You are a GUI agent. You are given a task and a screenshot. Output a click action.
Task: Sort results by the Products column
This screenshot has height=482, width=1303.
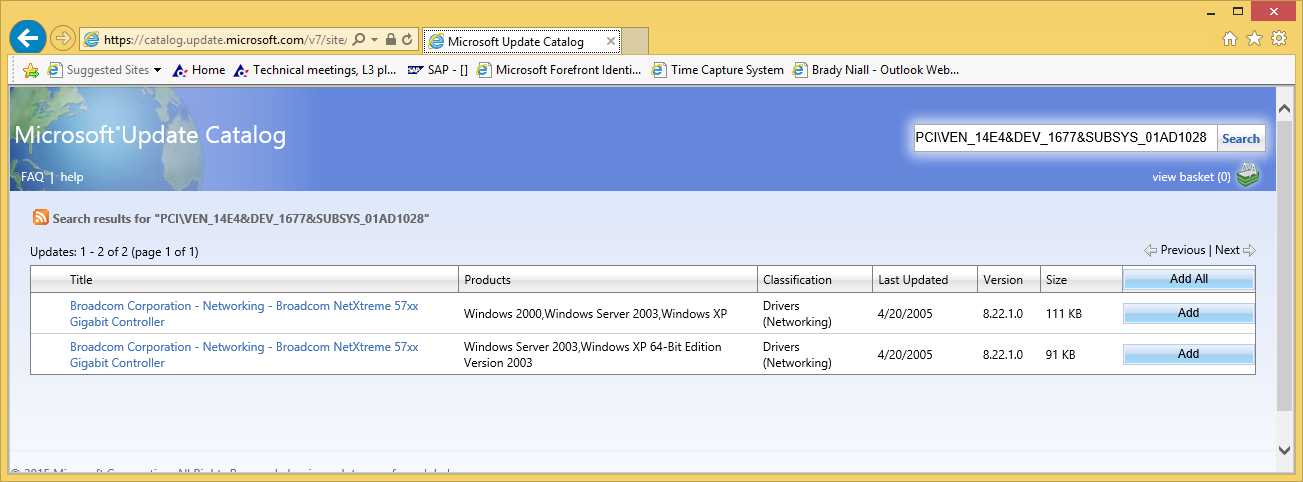(487, 280)
